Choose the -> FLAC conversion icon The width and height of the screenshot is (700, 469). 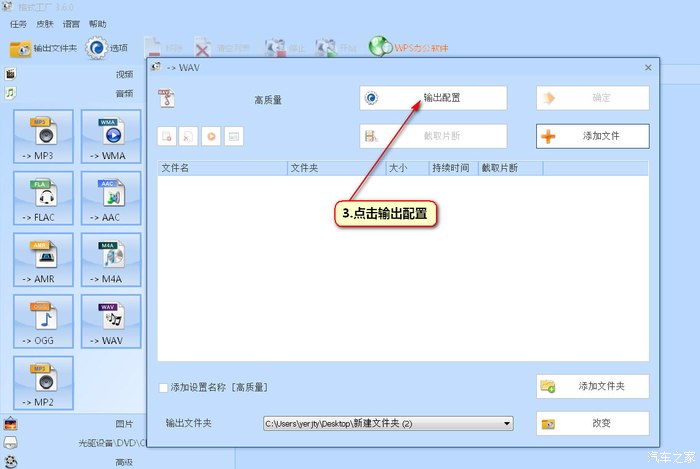pos(43,198)
